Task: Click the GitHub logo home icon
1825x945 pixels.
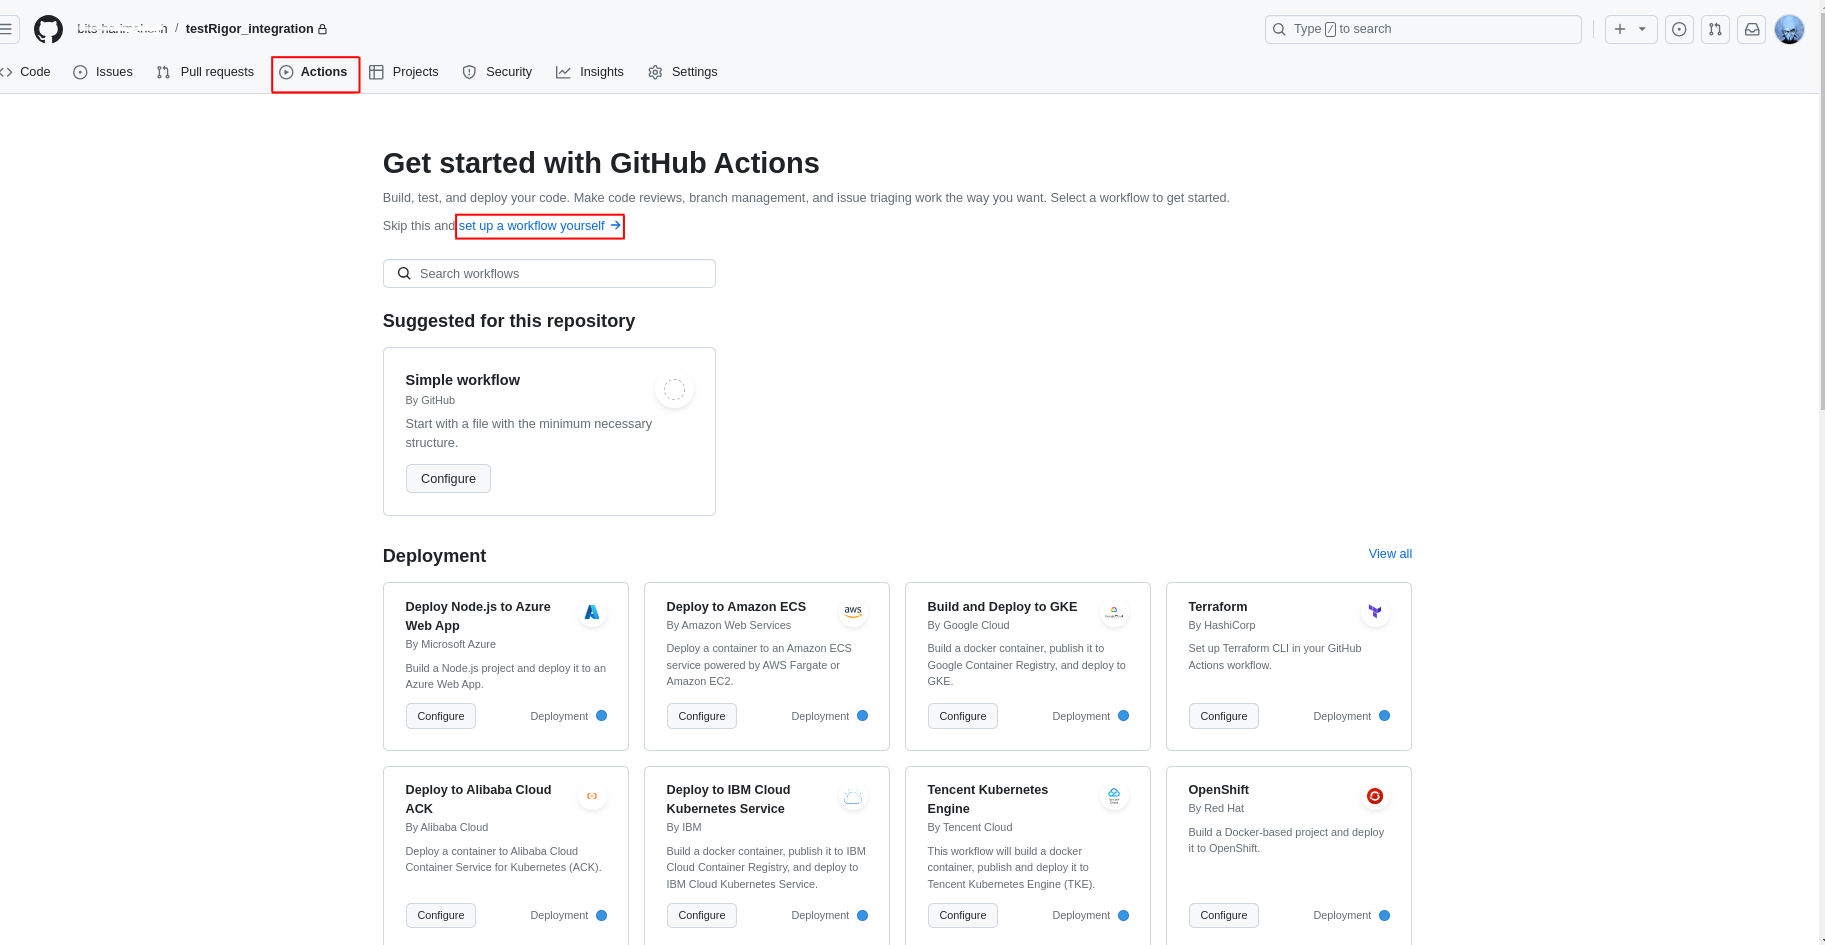Action: 48,30
